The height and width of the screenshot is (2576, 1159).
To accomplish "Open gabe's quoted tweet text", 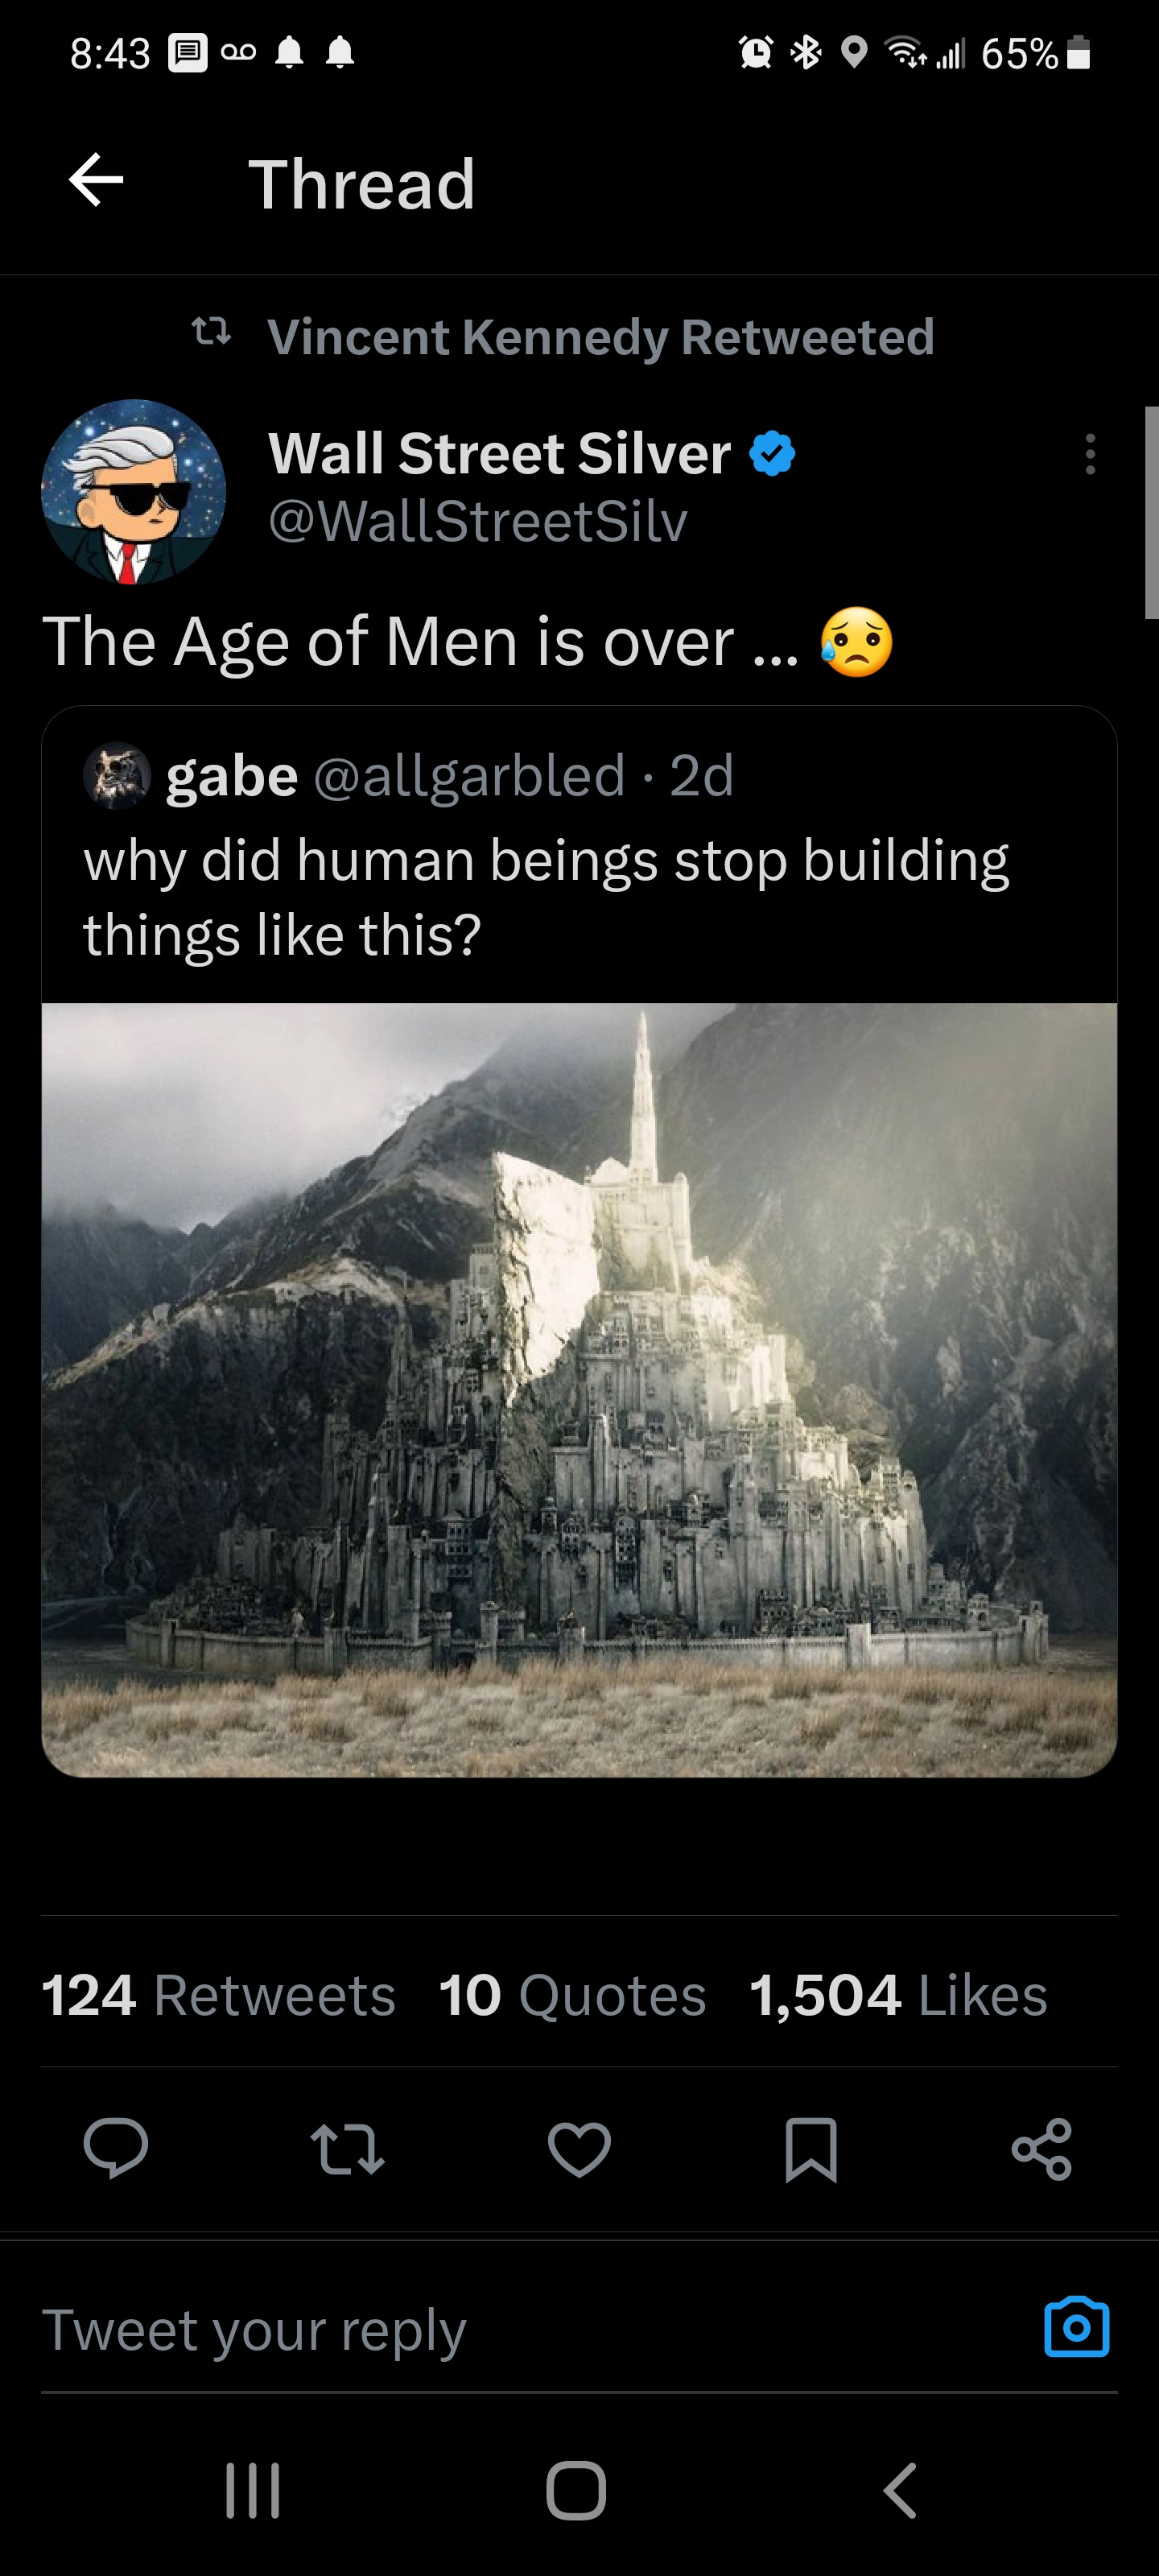I will (x=546, y=897).
